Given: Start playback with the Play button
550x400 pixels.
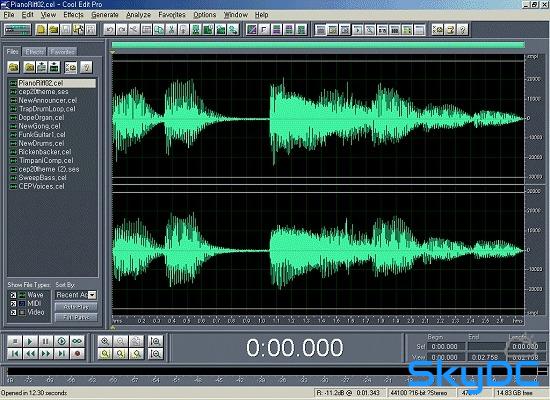Looking at the screenshot, I should click(30, 341).
